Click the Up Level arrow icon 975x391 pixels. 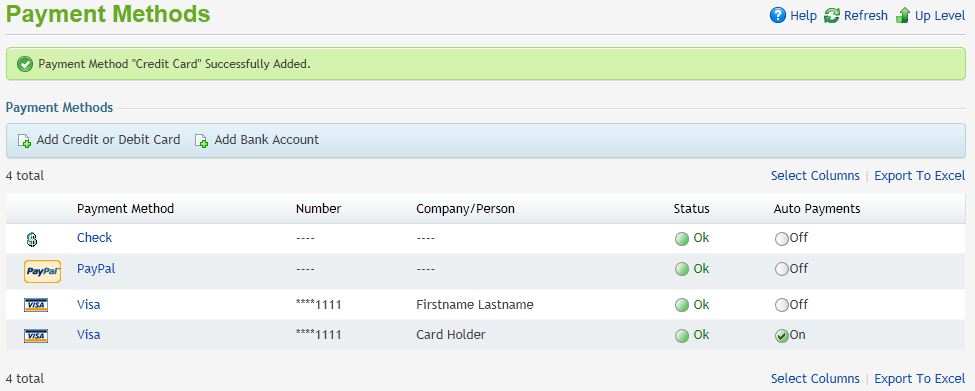click(x=903, y=16)
